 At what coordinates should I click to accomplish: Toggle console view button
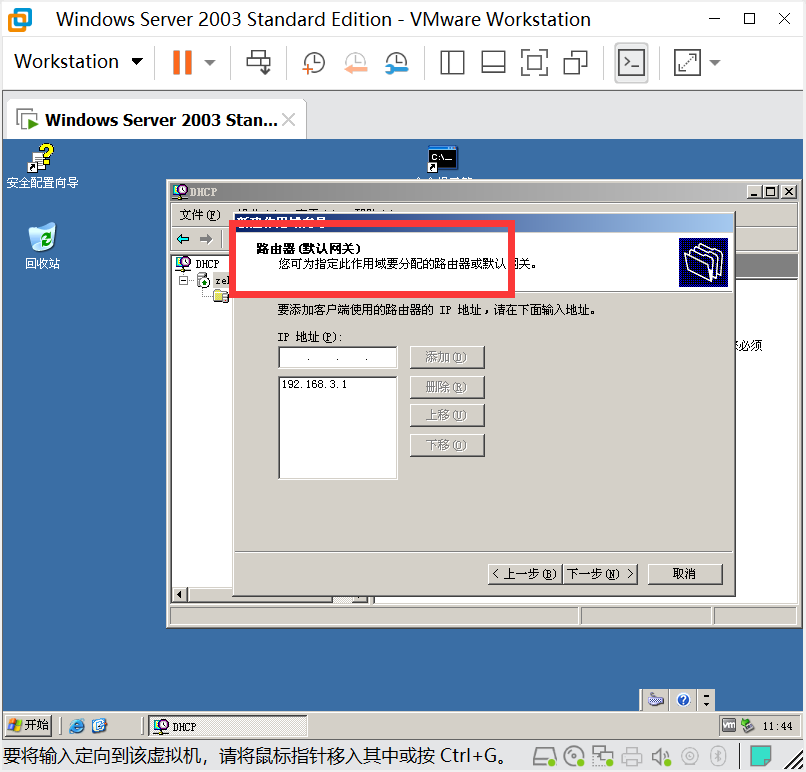point(631,63)
